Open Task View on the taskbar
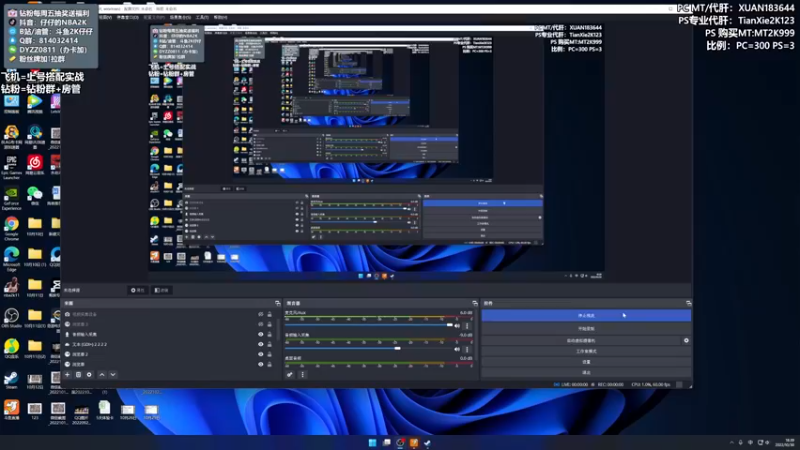This screenshot has height=450, width=800. point(387,442)
